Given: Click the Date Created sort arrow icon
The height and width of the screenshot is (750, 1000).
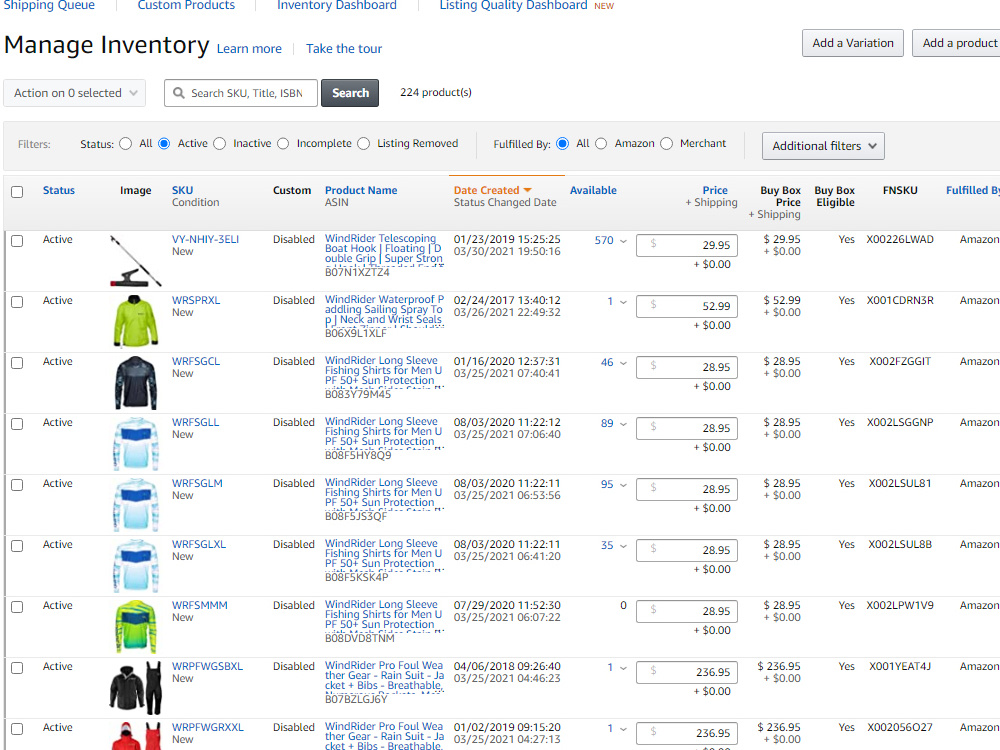Looking at the screenshot, I should pyautogui.click(x=527, y=190).
